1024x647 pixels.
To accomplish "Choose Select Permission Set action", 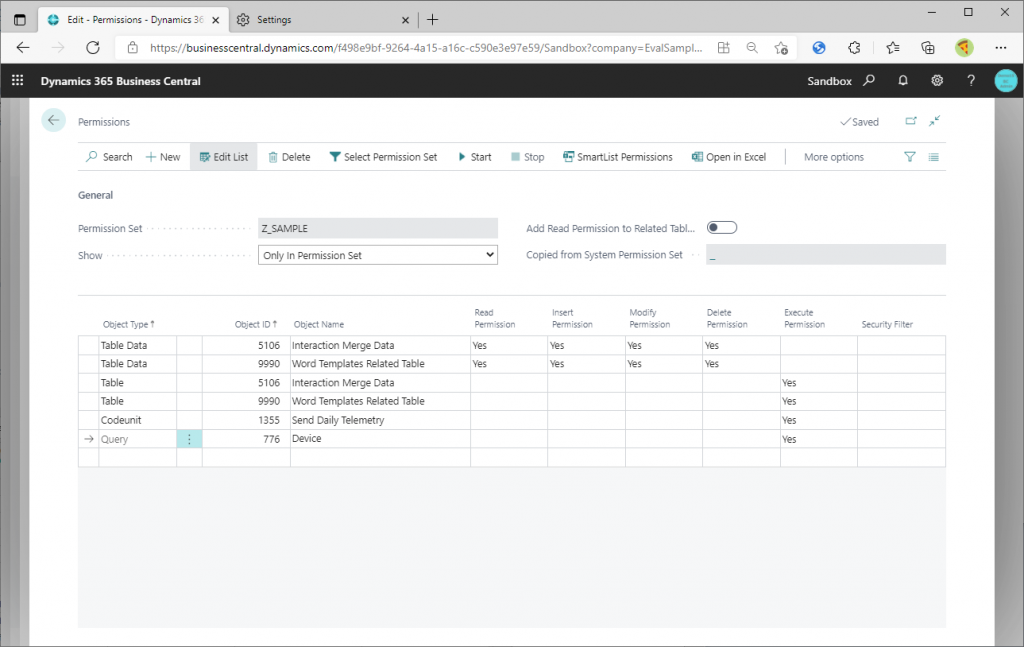I will point(383,157).
